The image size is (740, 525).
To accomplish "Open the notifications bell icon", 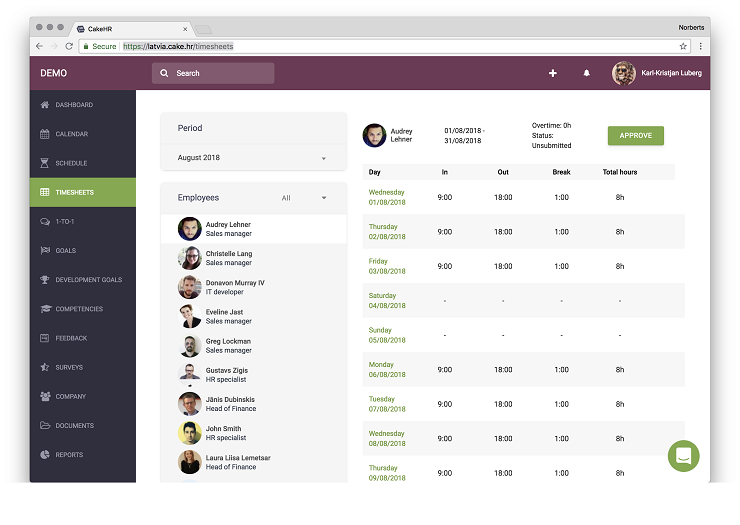I will [587, 73].
